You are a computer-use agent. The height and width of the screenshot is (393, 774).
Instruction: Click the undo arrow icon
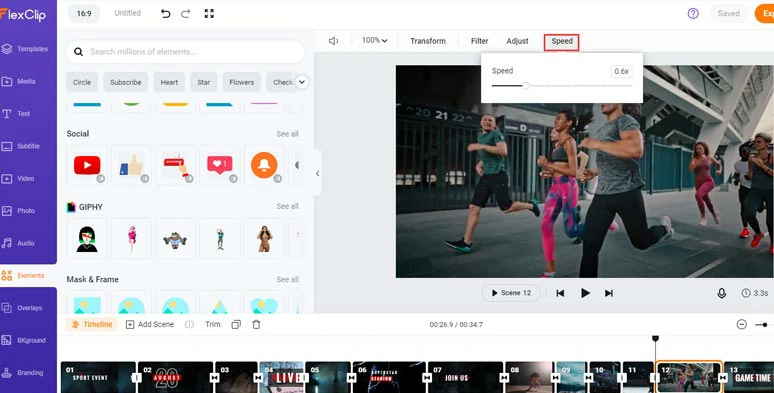point(165,14)
